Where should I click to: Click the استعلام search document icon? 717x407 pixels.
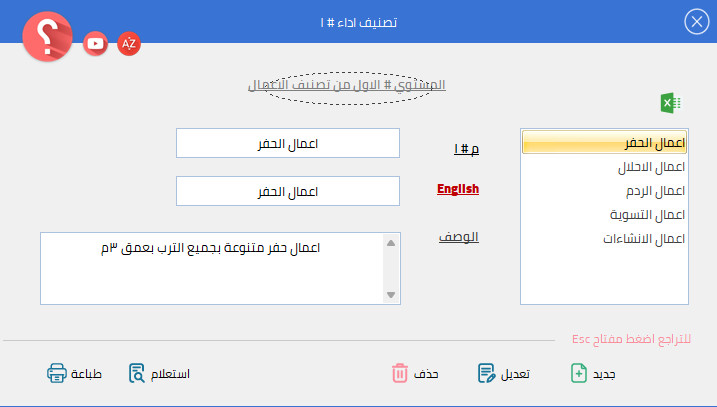137,374
